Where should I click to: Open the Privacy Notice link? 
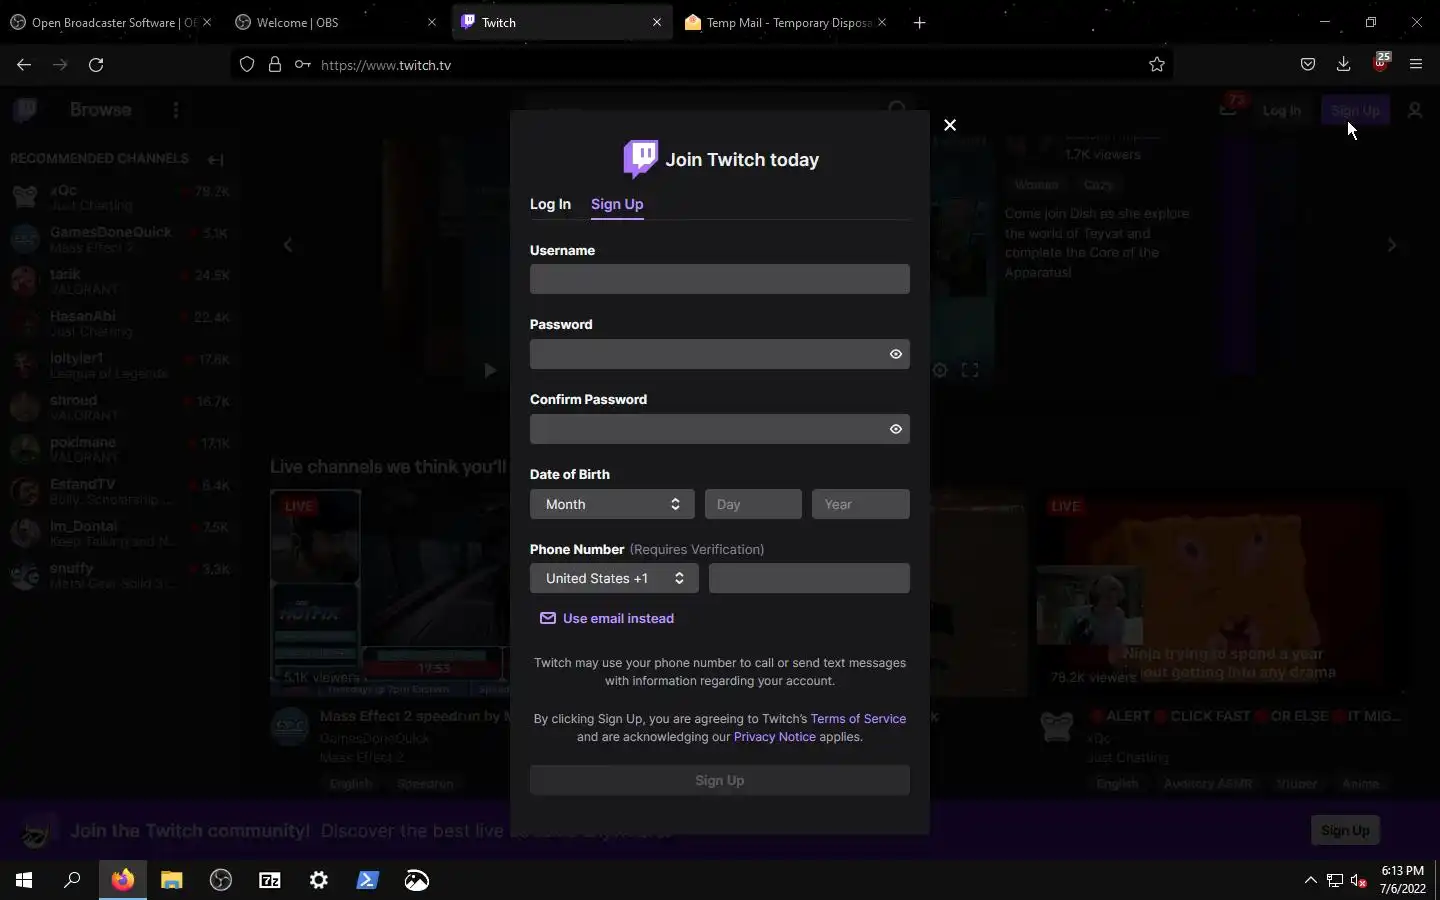(775, 736)
